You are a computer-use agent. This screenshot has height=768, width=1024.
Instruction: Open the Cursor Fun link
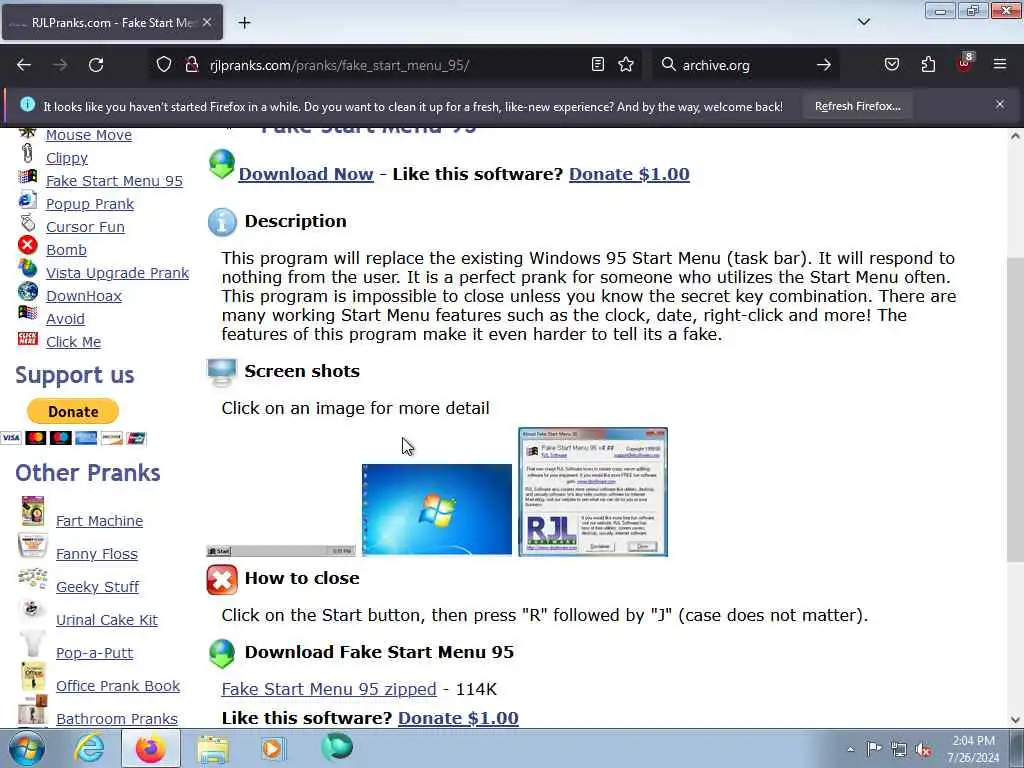[85, 227]
